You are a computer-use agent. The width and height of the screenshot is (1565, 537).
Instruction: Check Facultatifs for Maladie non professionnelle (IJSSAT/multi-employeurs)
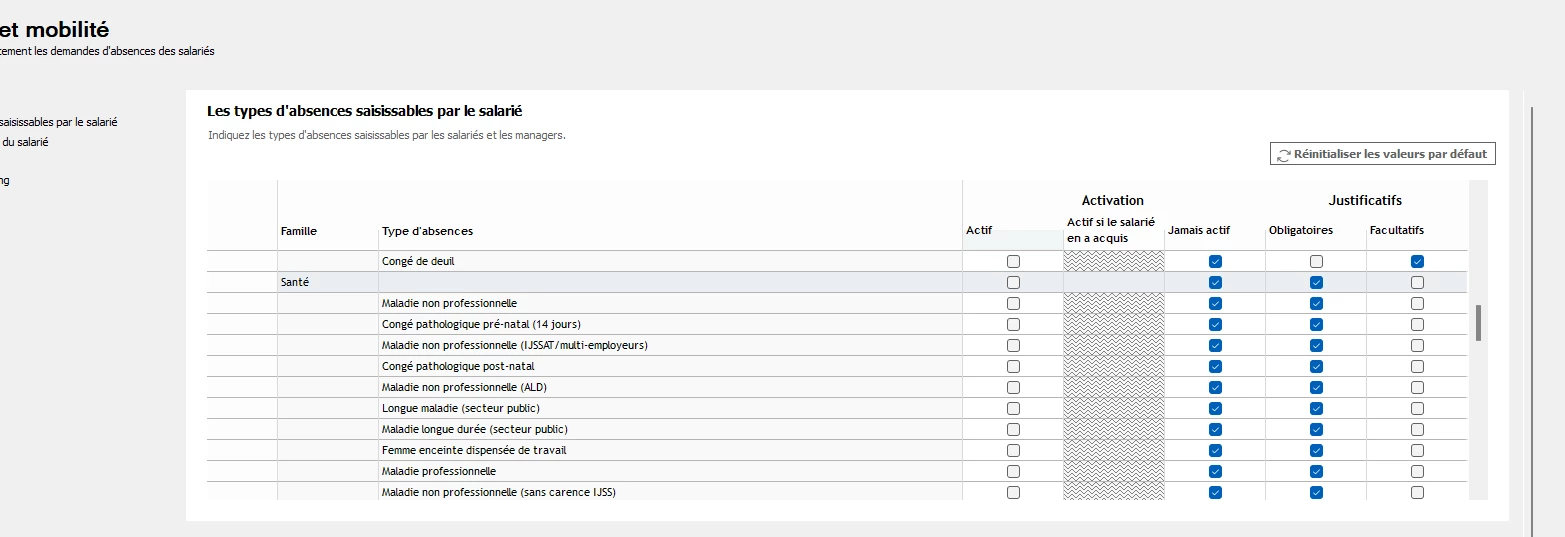tap(1417, 345)
